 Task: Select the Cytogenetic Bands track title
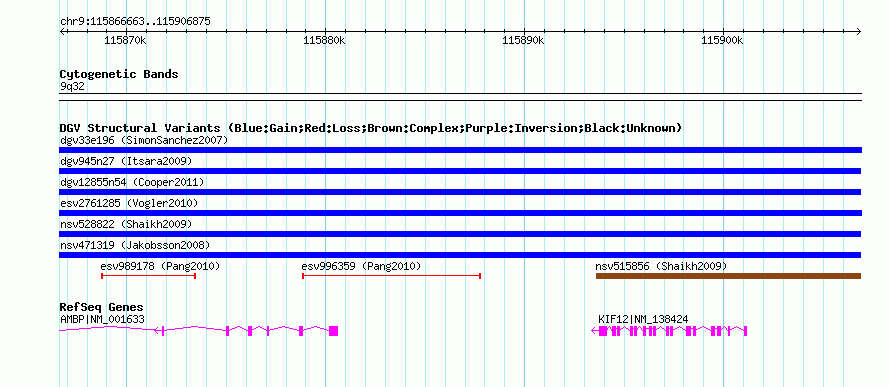[x=119, y=74]
